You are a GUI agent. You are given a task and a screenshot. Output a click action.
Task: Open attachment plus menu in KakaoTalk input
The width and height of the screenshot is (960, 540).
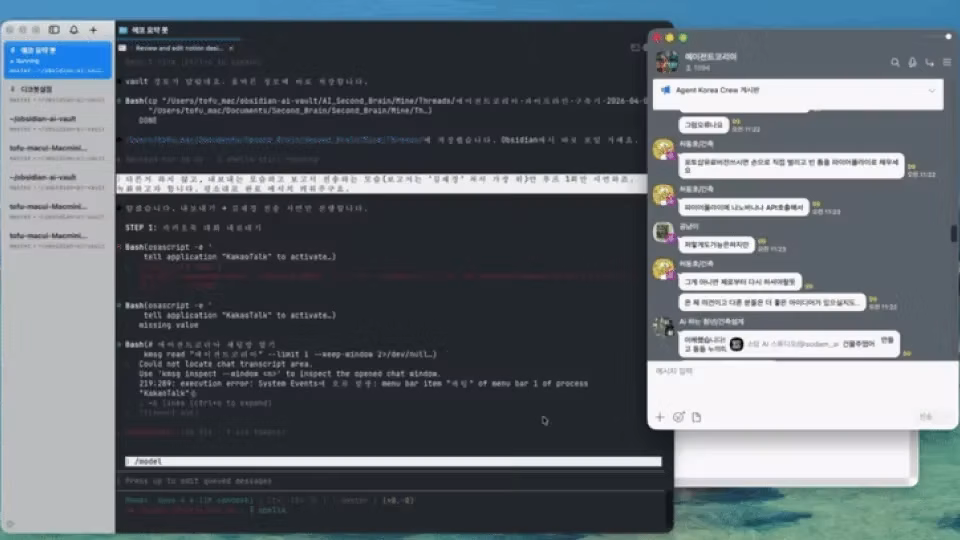pyautogui.click(x=659, y=417)
